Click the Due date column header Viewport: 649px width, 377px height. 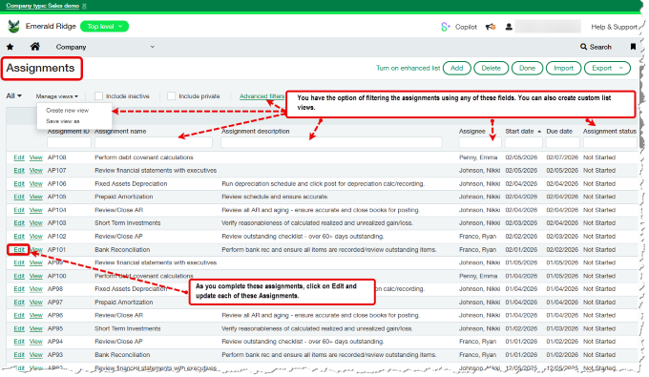[559, 131]
